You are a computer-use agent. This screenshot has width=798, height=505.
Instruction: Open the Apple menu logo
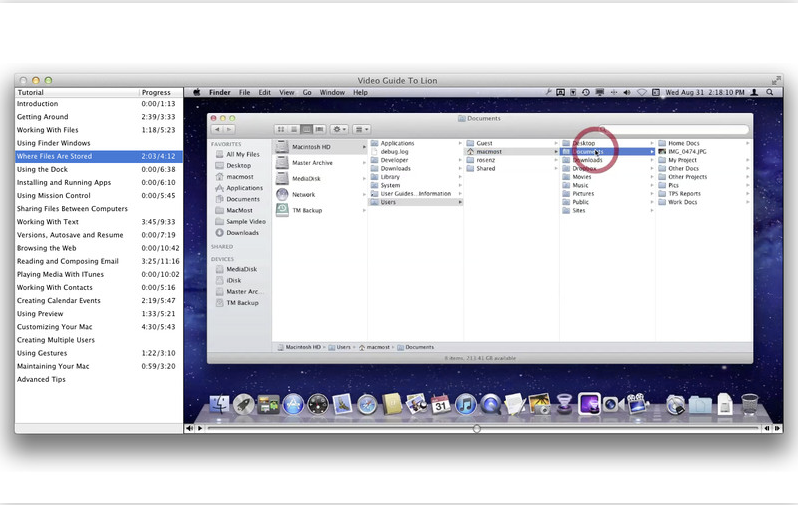point(196,92)
